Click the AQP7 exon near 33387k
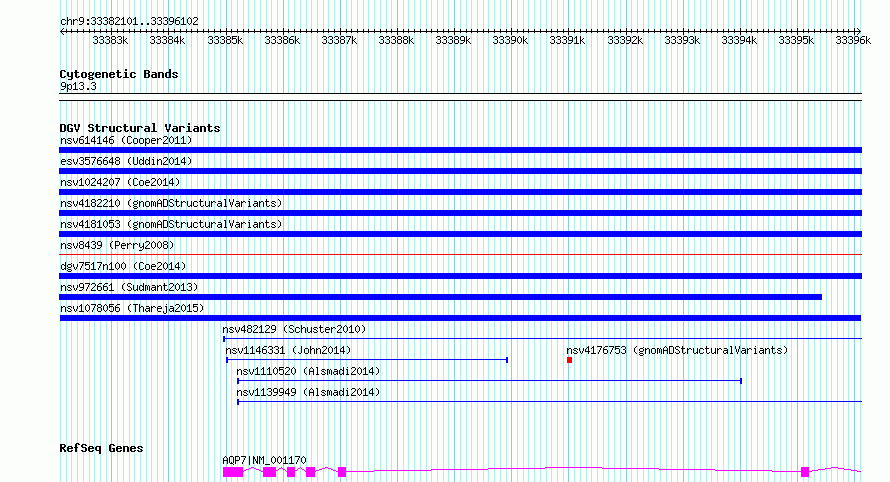 [x=342, y=472]
